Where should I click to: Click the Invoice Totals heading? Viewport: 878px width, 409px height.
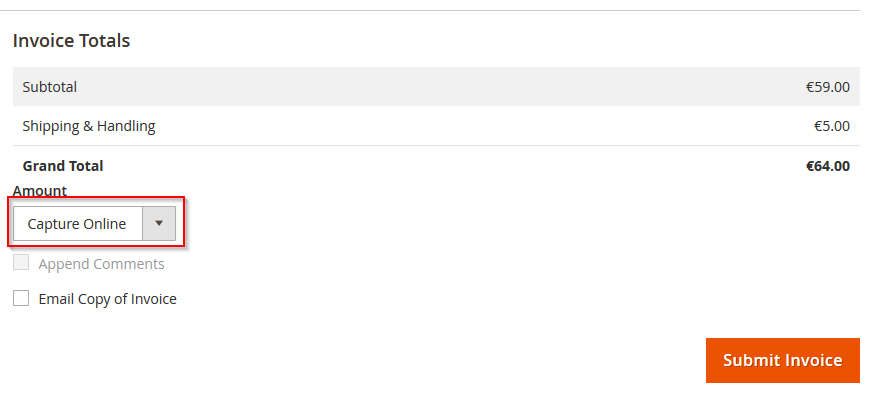point(71,41)
